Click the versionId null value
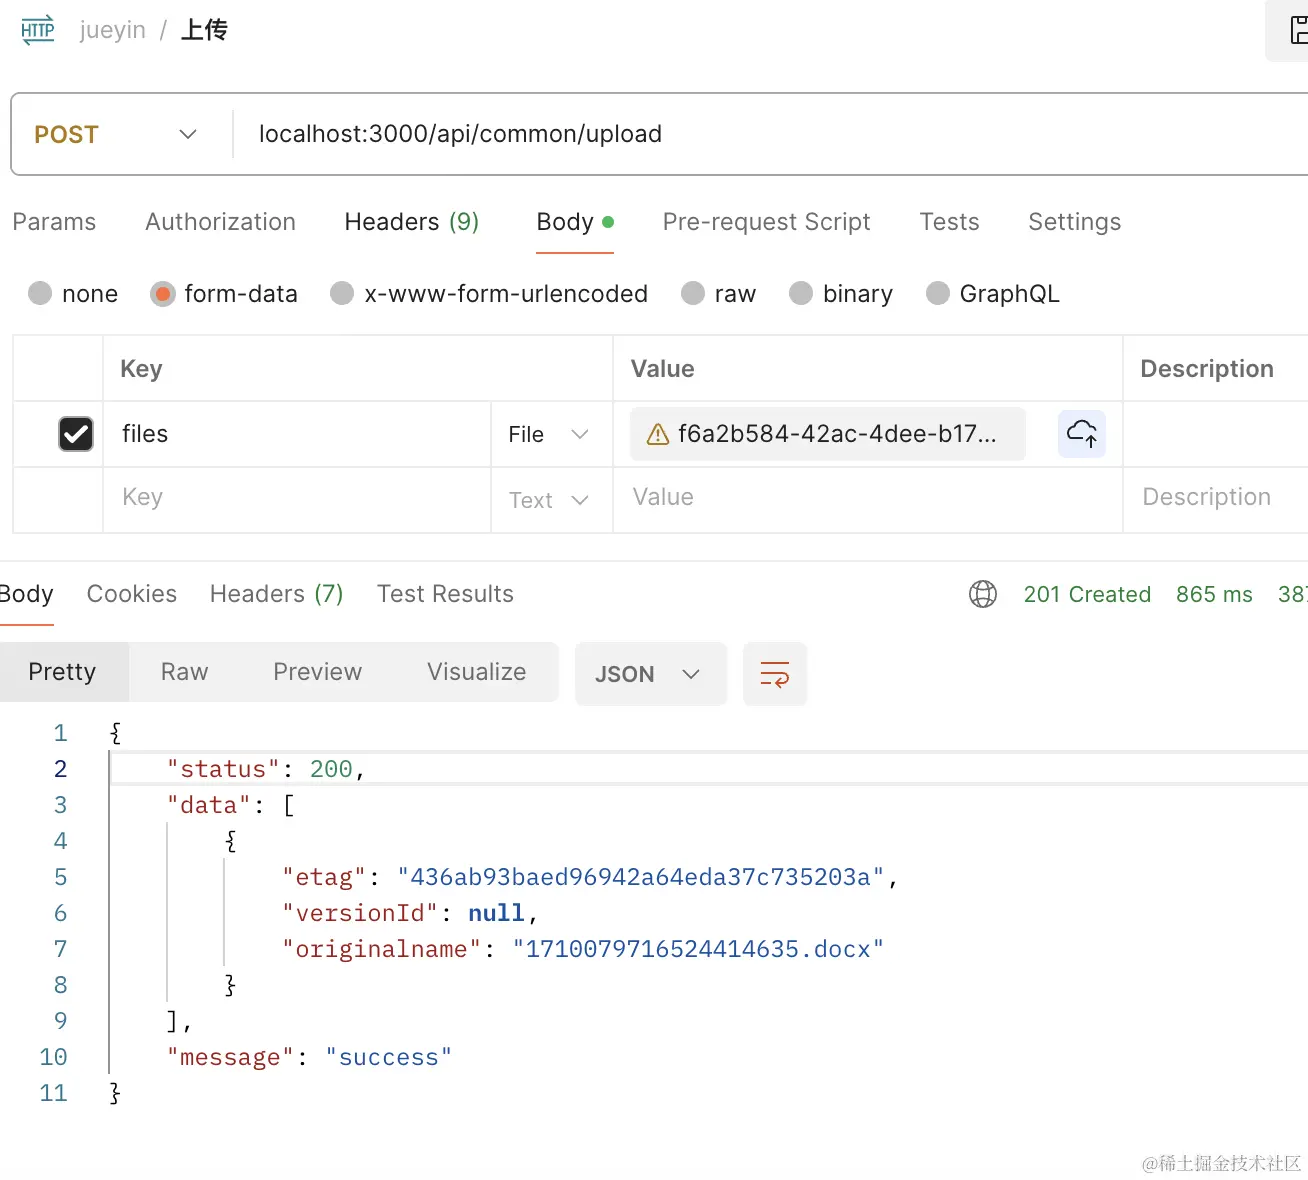The image size is (1308, 1180). coord(496,913)
